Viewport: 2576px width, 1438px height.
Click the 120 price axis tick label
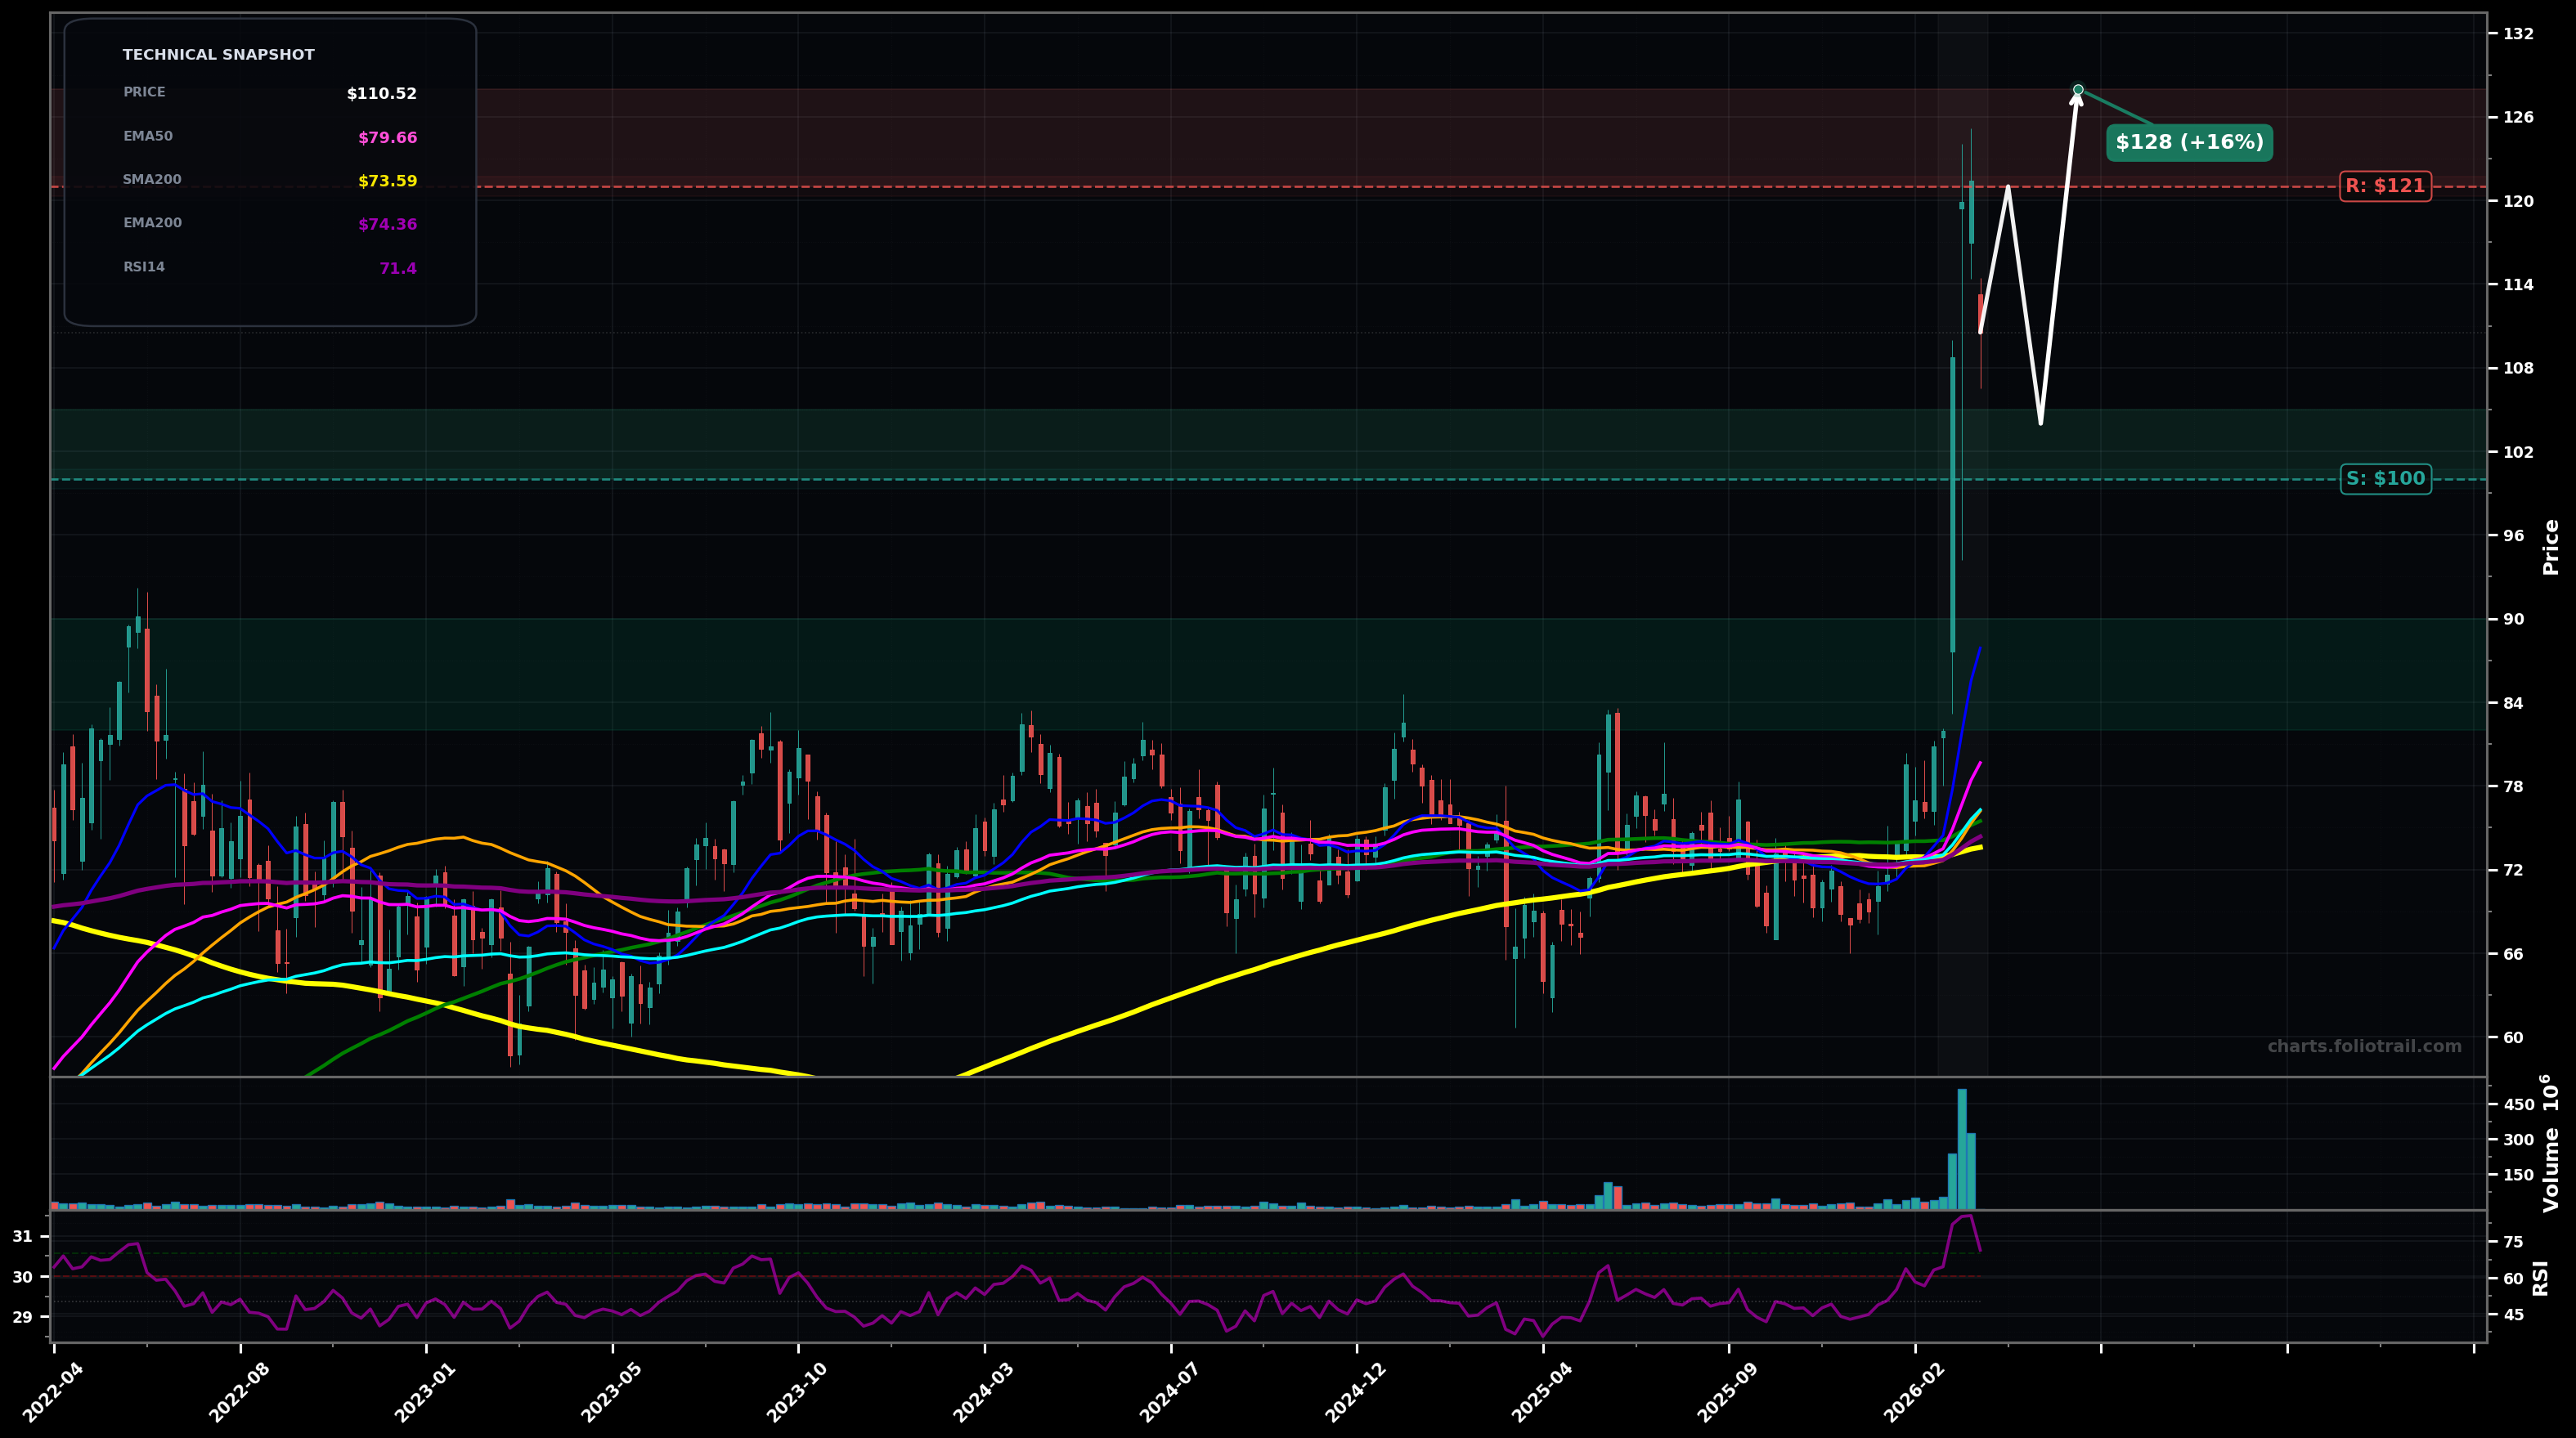coord(2518,201)
